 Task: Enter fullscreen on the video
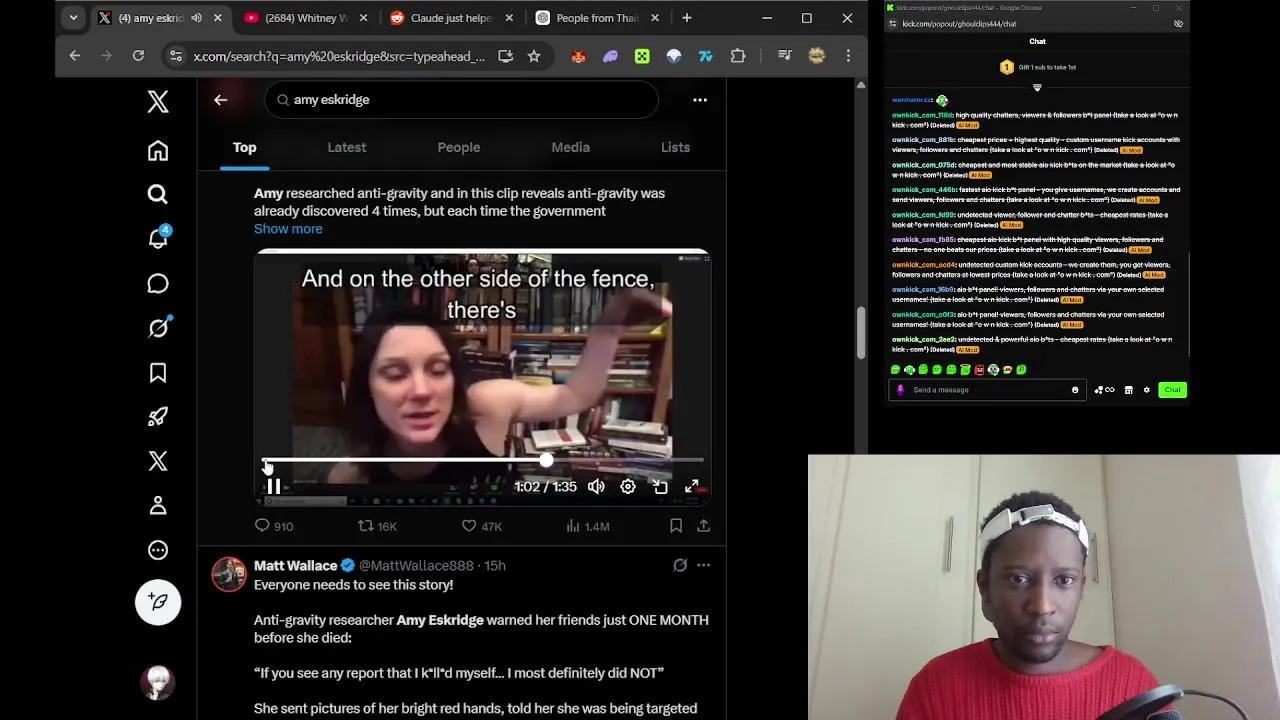tap(691, 487)
